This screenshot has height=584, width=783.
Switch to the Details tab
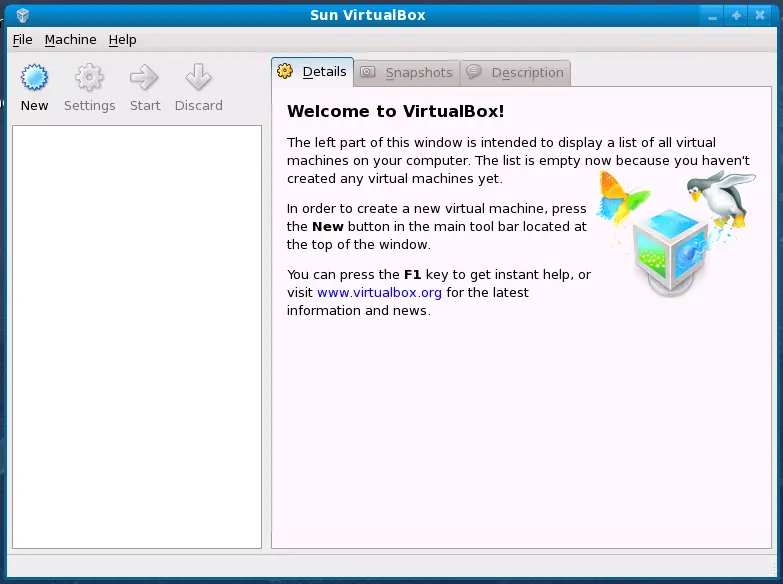pos(313,72)
